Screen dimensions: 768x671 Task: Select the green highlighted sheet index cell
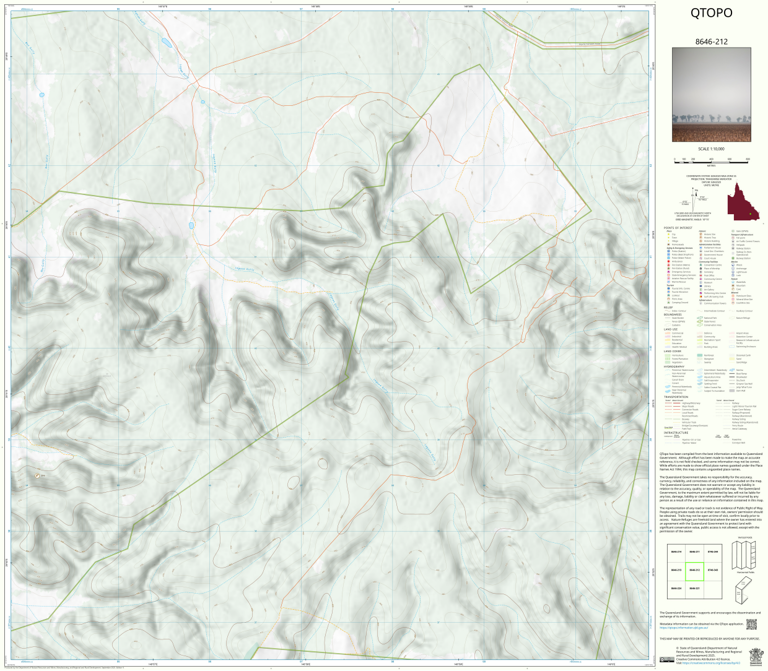[x=694, y=571]
